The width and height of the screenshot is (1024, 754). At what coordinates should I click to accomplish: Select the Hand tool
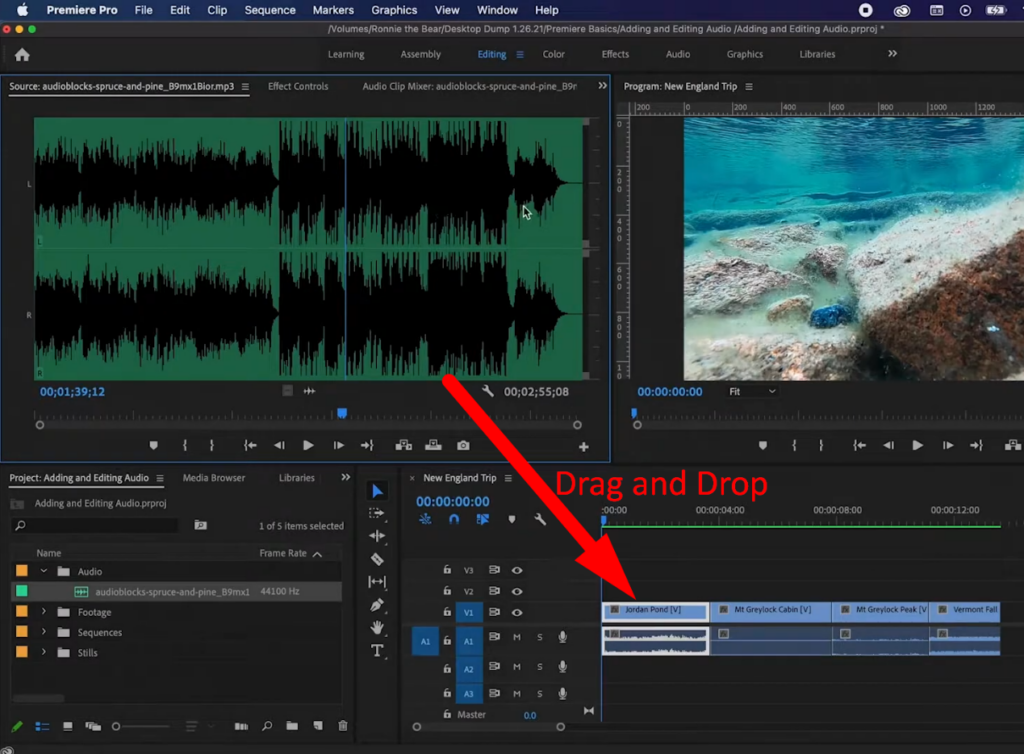[377, 627]
